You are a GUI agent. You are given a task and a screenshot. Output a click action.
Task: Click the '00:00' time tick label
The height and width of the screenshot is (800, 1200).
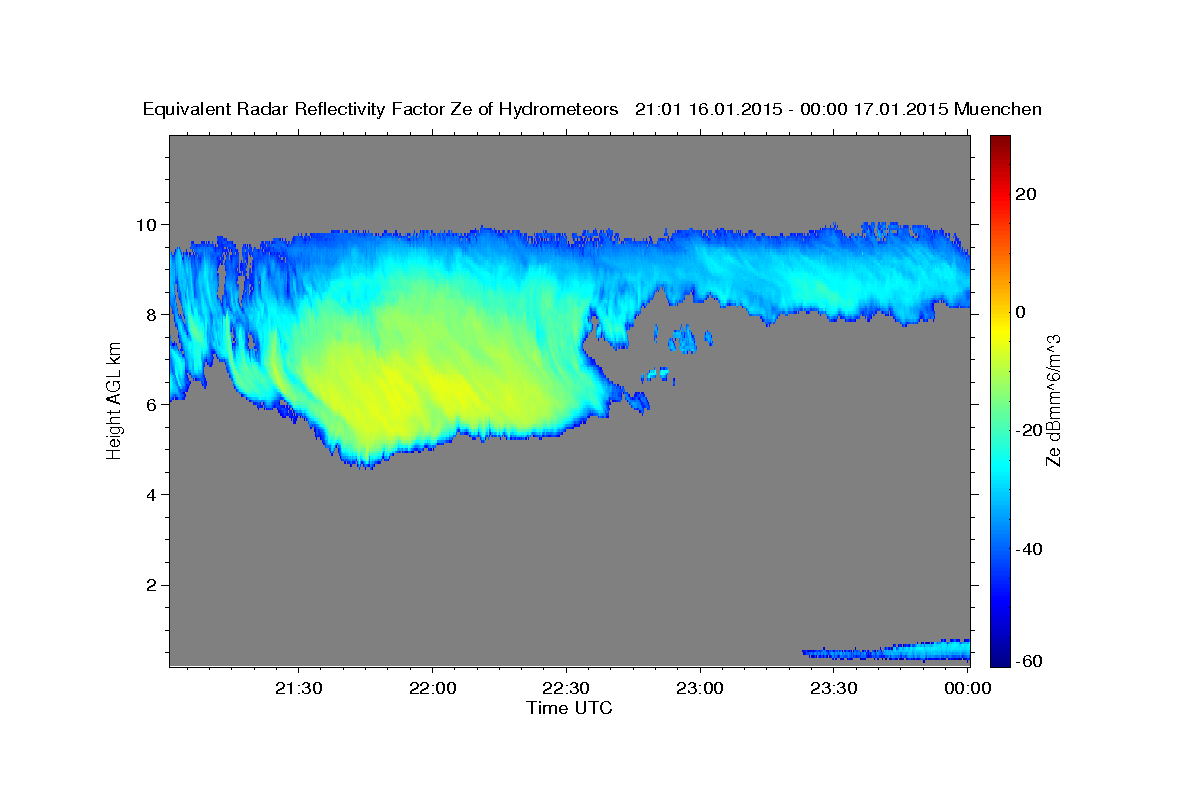tap(968, 688)
